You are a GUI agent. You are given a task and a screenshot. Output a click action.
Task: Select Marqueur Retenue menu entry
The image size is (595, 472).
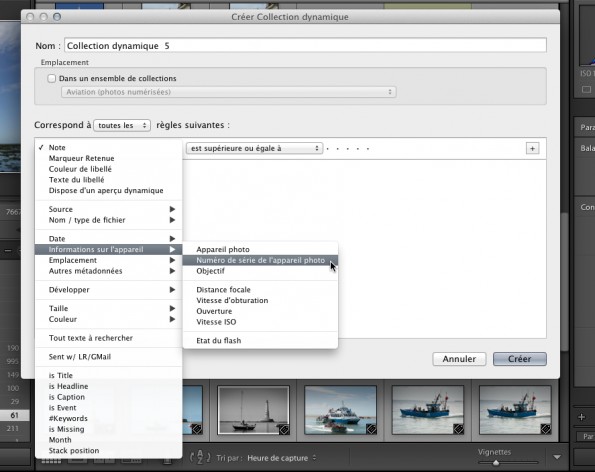click(82, 158)
